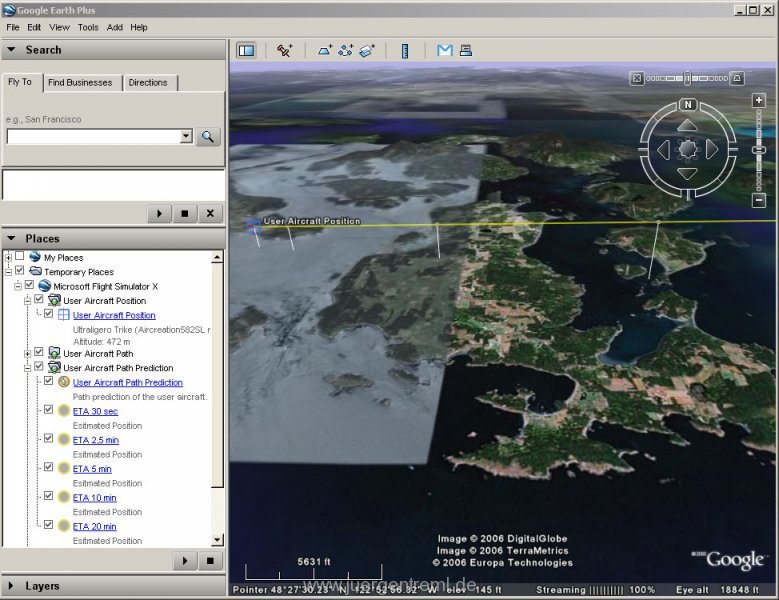Click the User Aircraft Position link
Viewport: 779px width, 600px height.
[114, 315]
